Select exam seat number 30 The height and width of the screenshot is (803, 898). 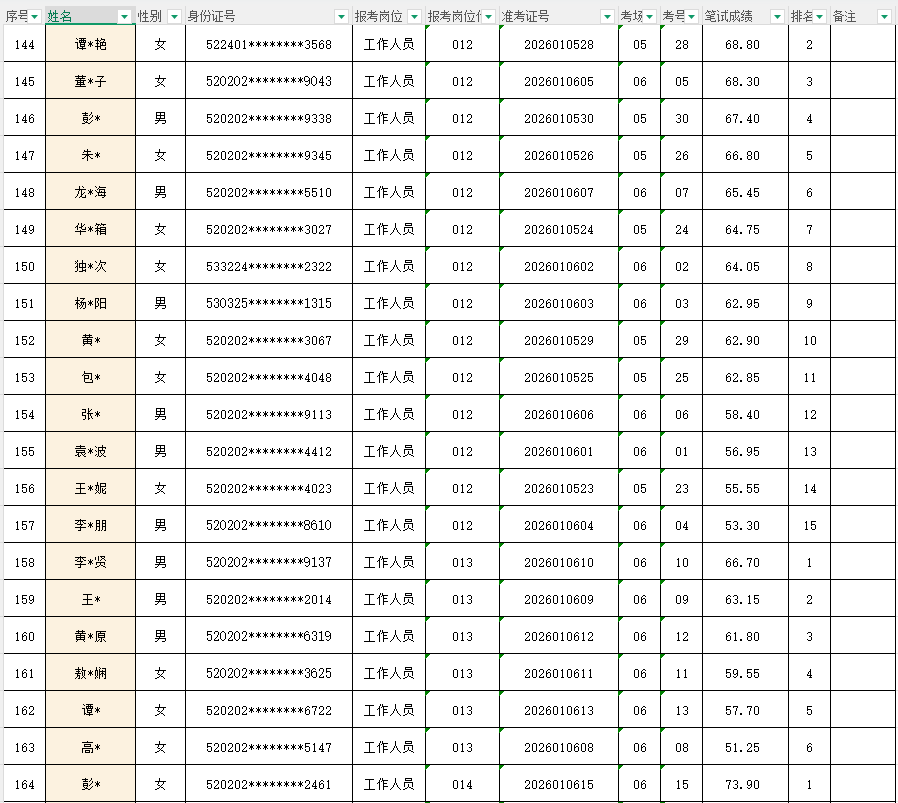pos(682,119)
